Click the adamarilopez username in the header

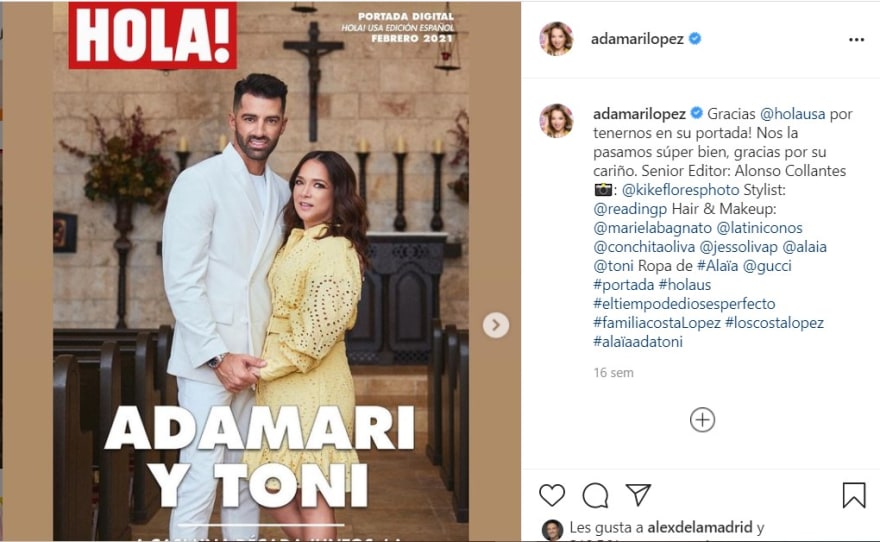(637, 39)
